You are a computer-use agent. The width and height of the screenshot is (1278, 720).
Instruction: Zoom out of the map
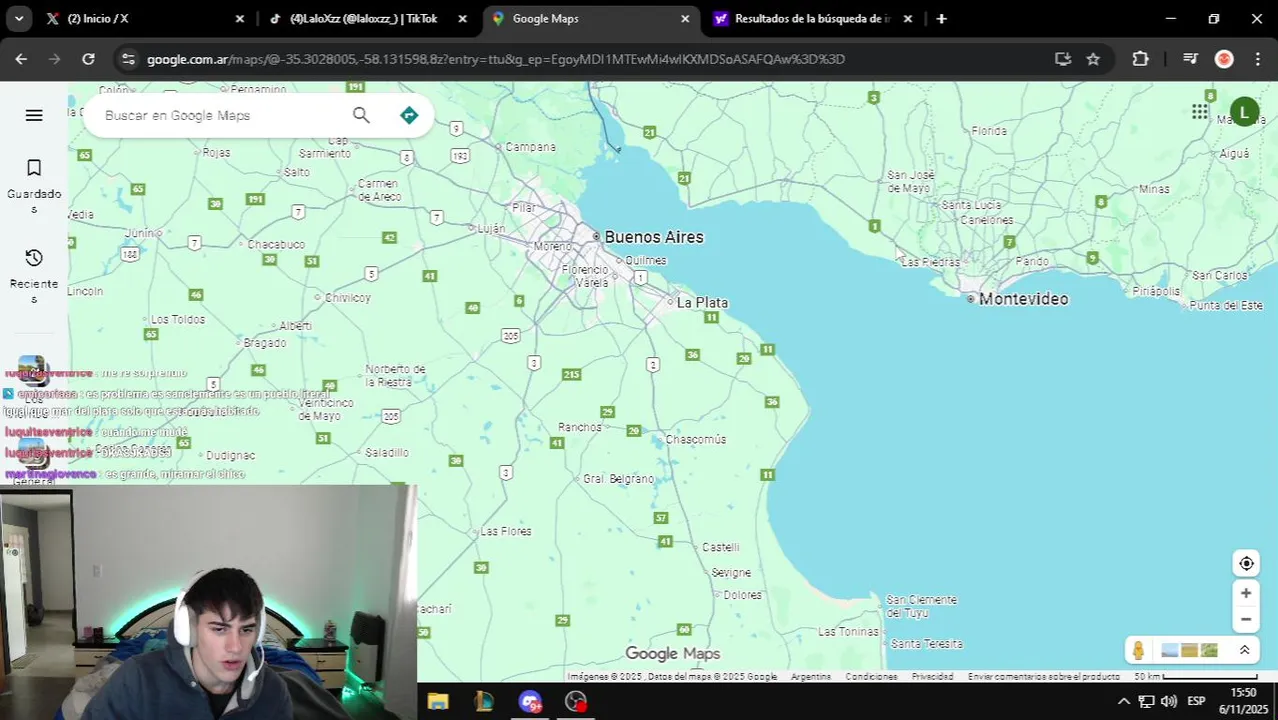tap(1246, 619)
